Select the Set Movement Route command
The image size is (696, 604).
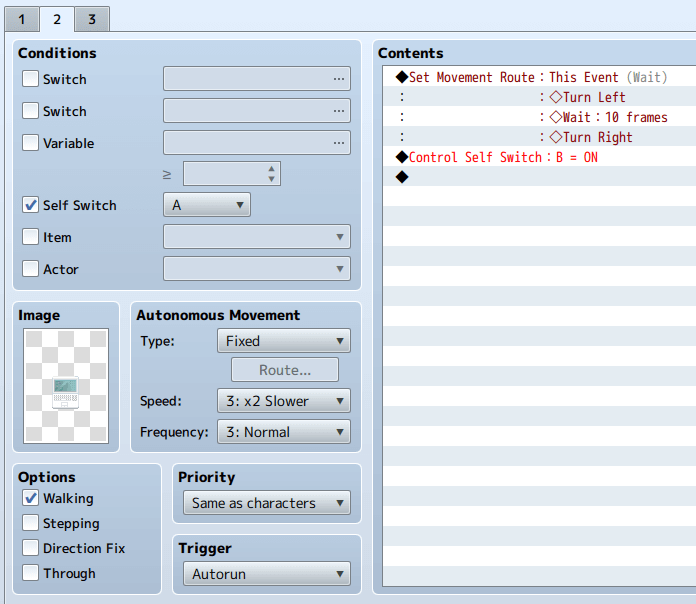click(471, 77)
